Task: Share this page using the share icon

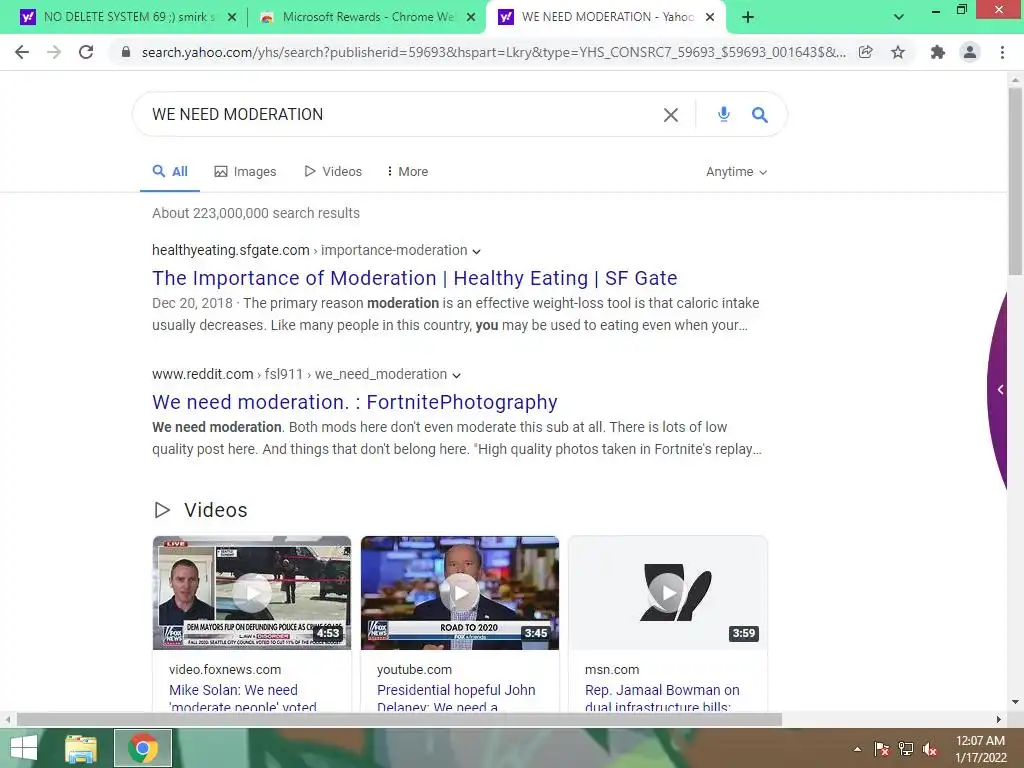Action: click(865, 52)
